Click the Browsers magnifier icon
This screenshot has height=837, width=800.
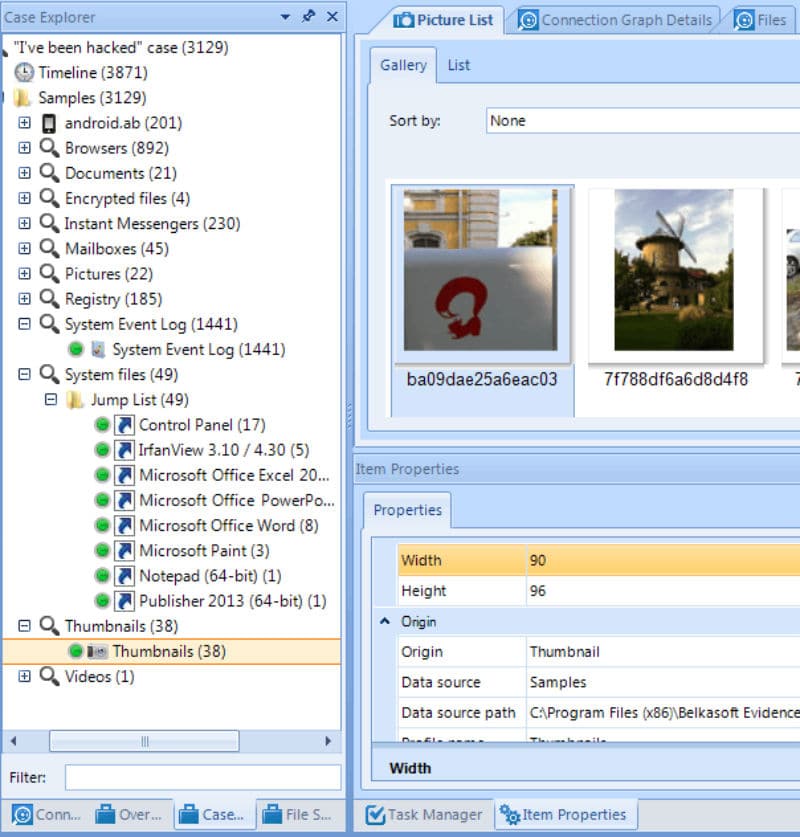(48, 148)
